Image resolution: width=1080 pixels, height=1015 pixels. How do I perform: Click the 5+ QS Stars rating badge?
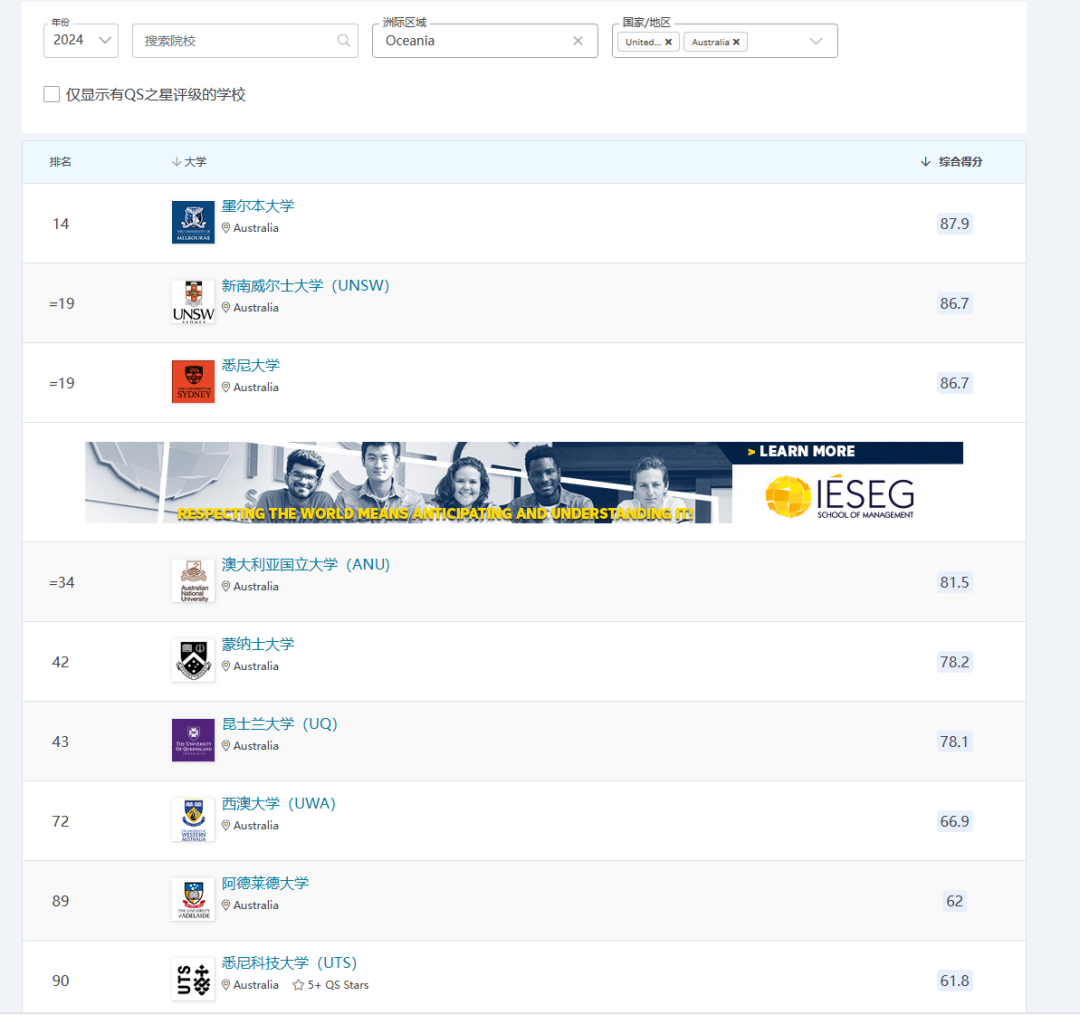(331, 985)
